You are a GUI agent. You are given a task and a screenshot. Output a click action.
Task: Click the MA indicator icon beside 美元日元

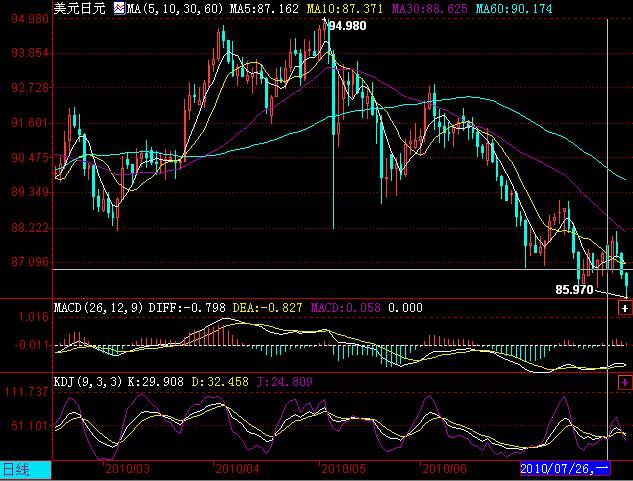119,8
